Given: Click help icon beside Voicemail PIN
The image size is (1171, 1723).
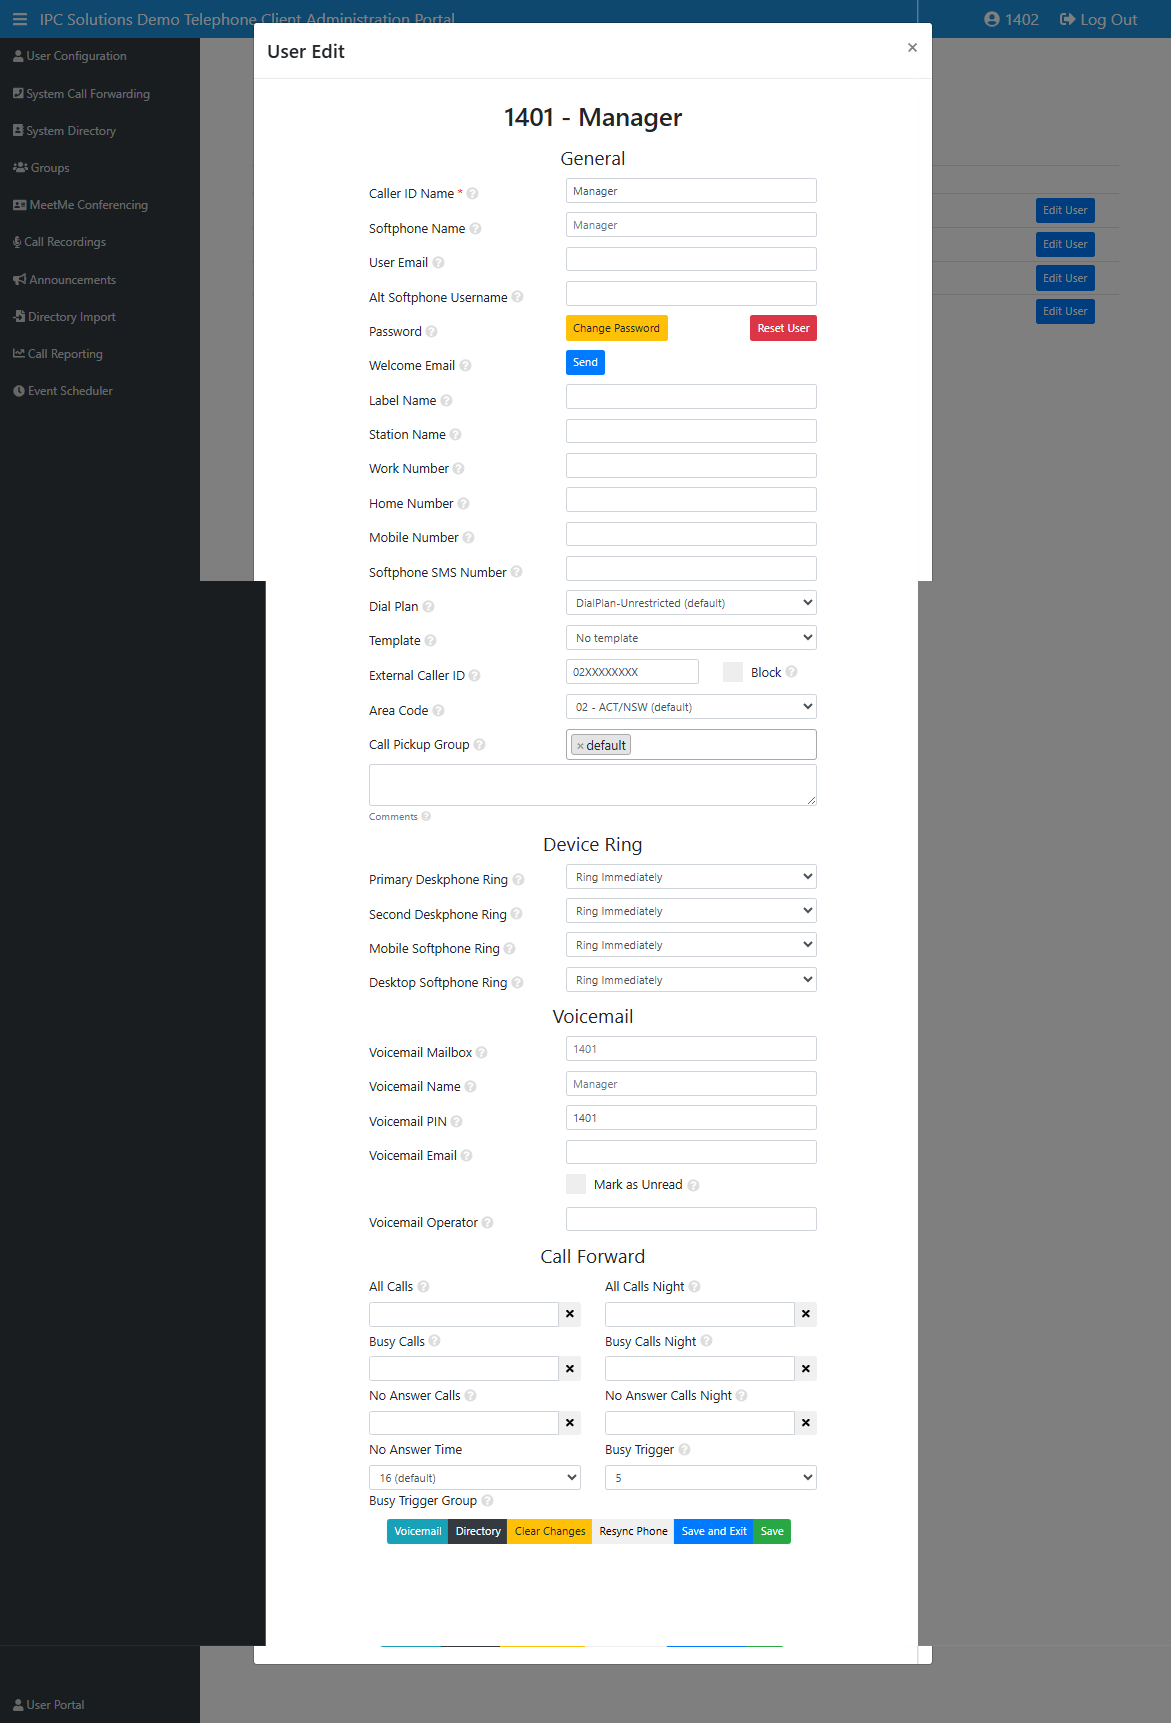Looking at the screenshot, I should tap(456, 1122).
